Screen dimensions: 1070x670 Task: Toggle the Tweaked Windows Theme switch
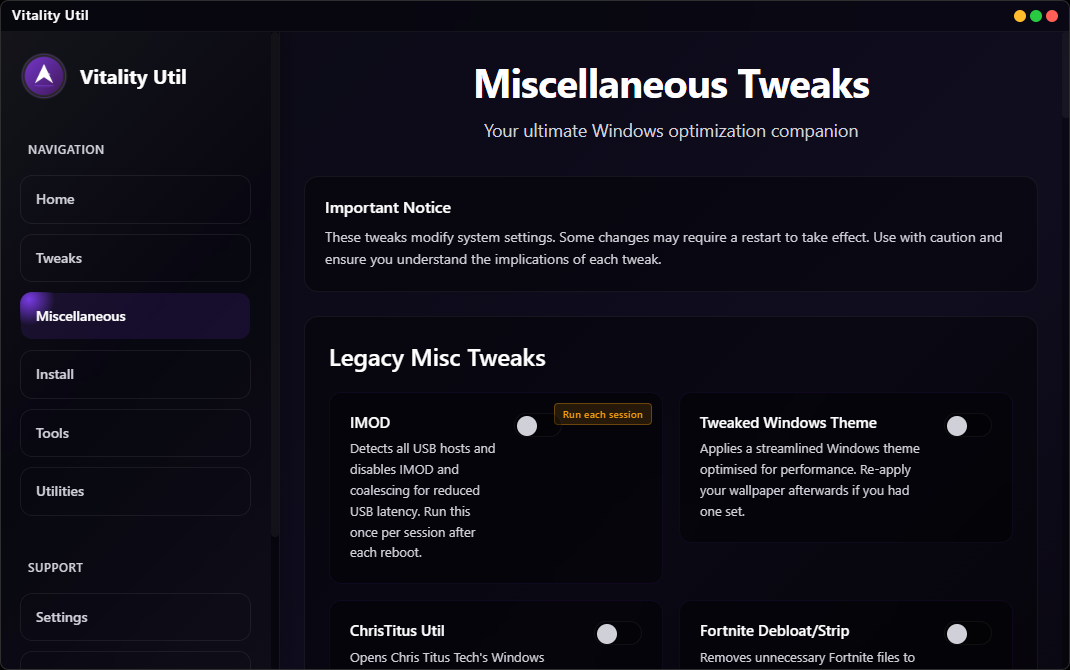point(967,425)
